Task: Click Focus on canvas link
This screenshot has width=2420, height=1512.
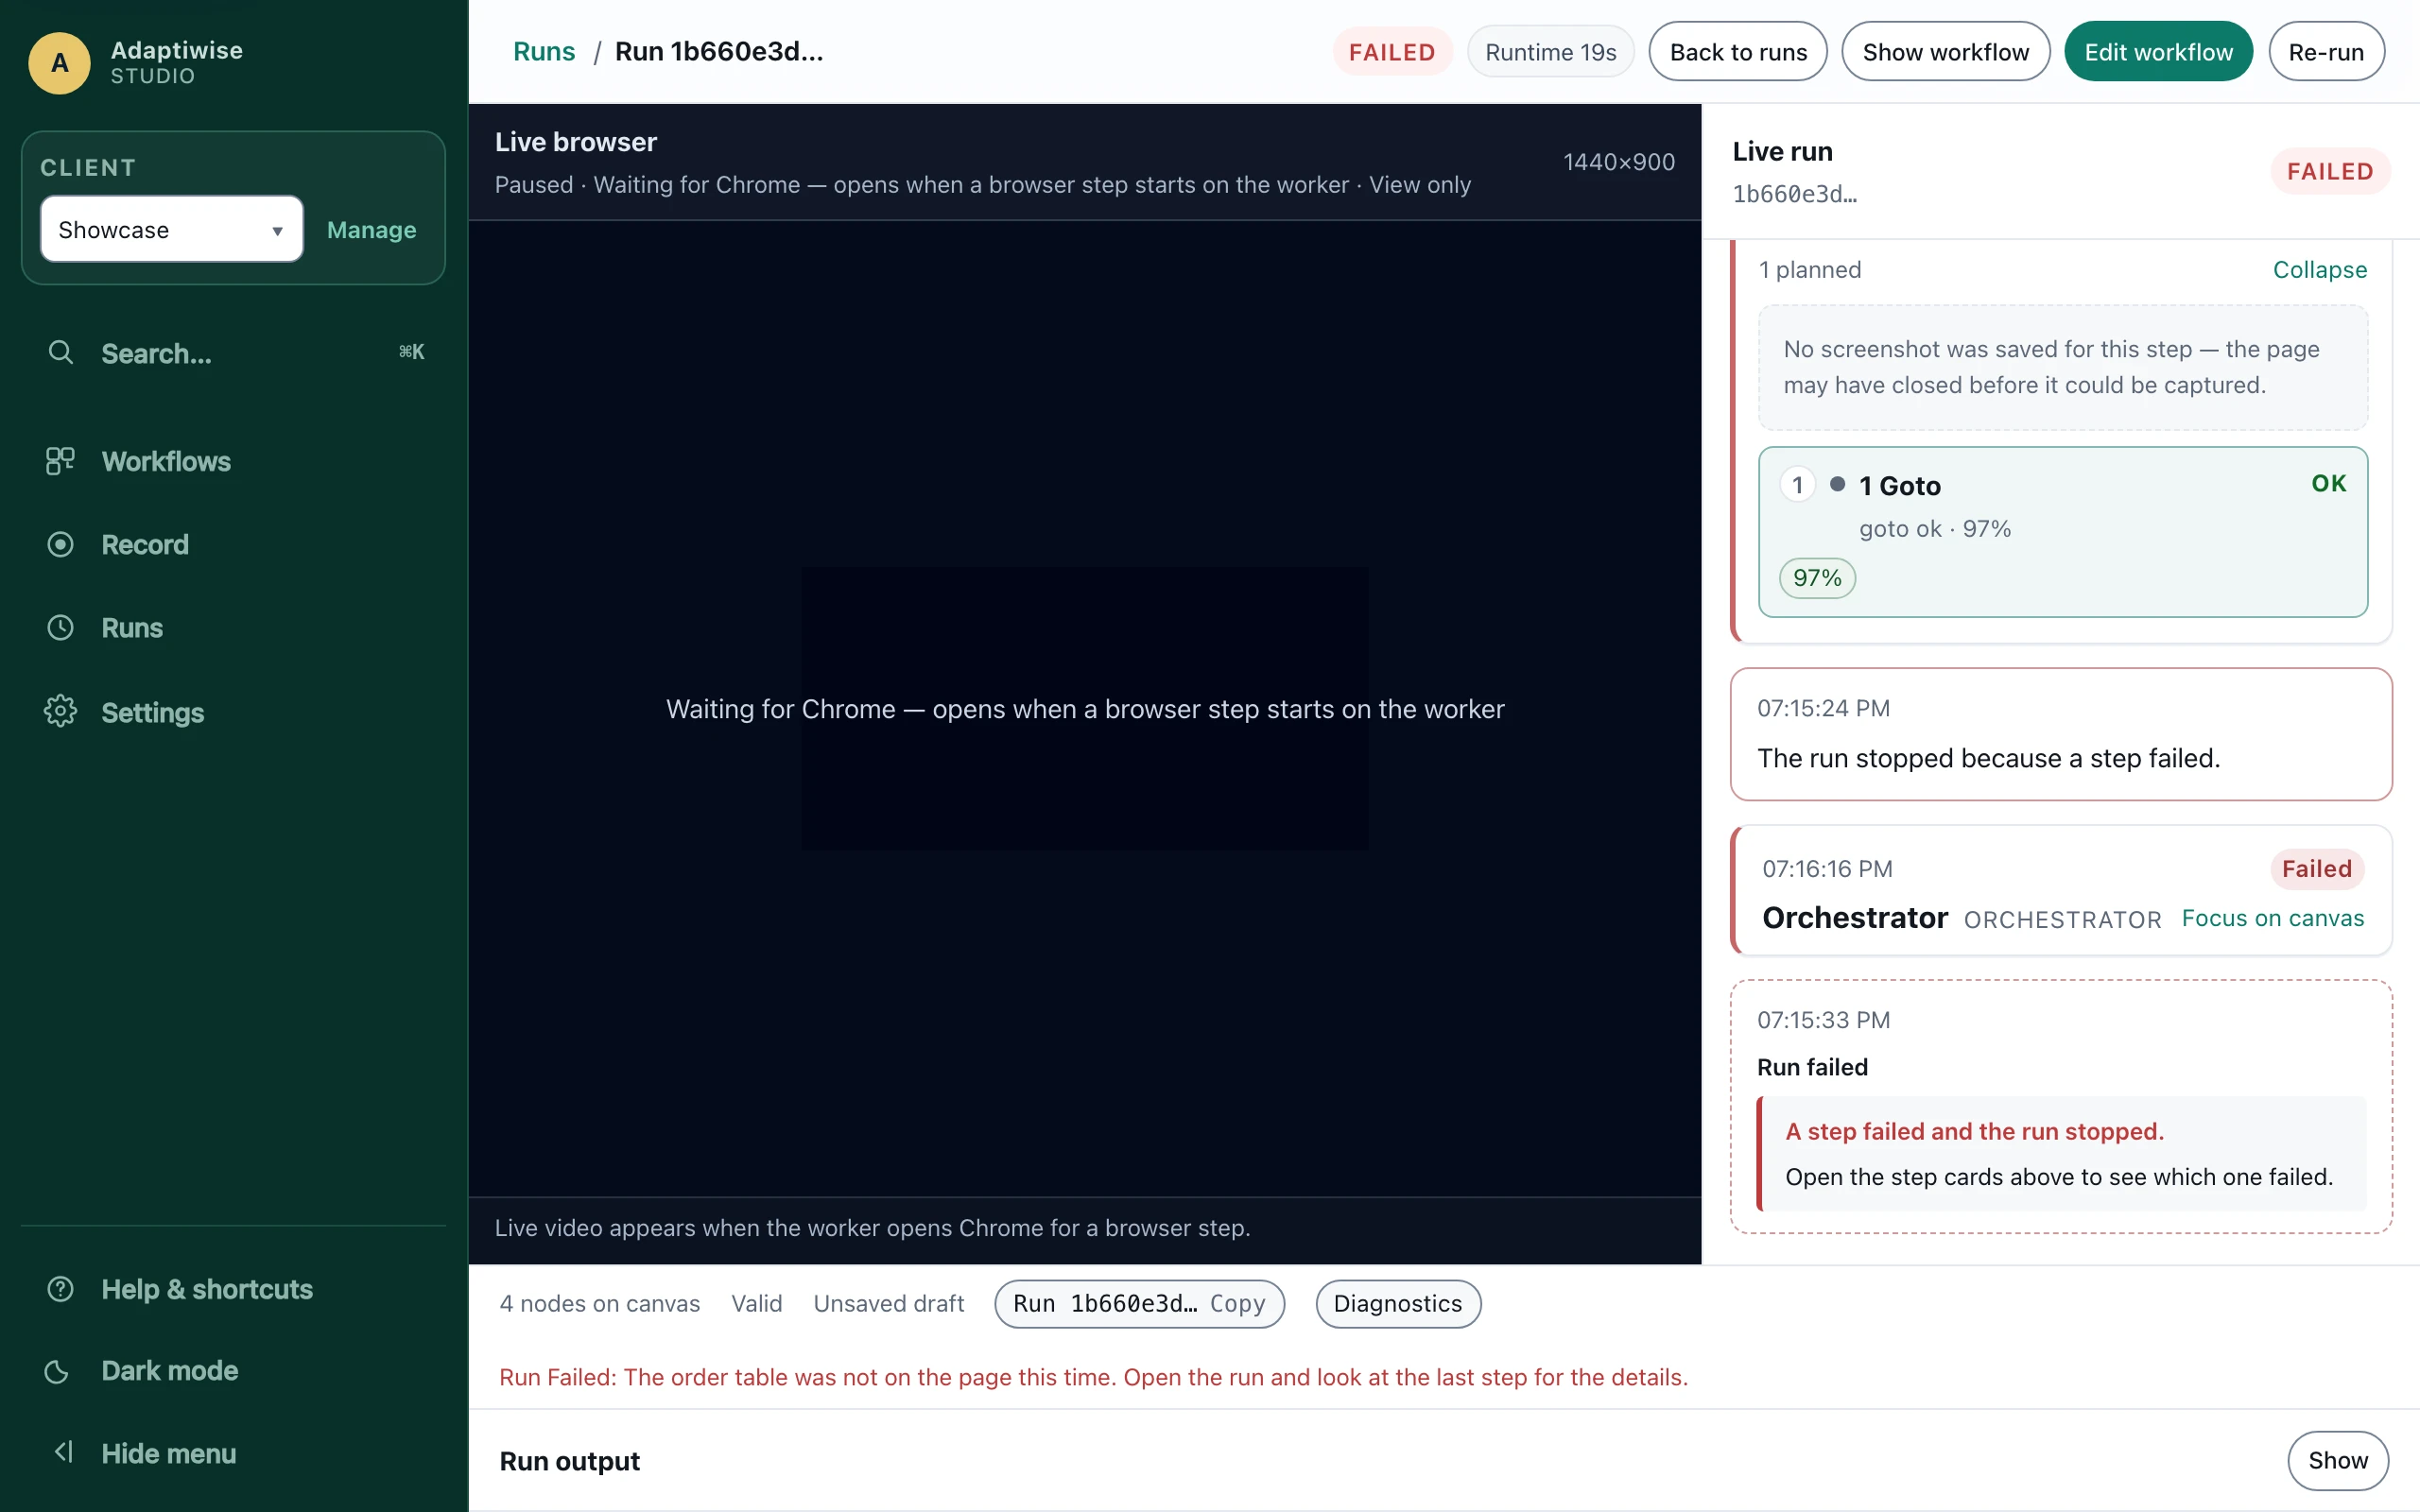Action: coord(2272,918)
